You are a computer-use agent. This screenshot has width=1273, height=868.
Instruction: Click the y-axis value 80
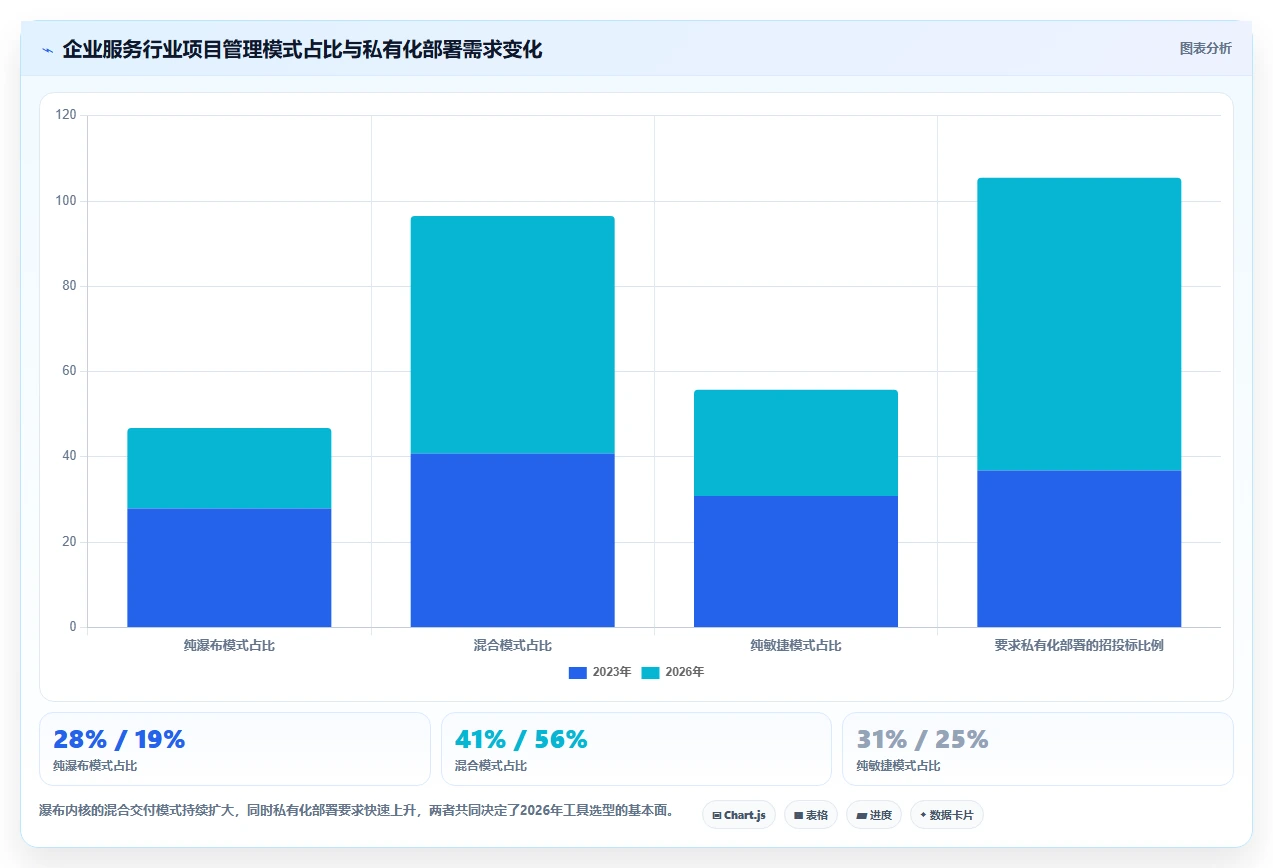70,286
